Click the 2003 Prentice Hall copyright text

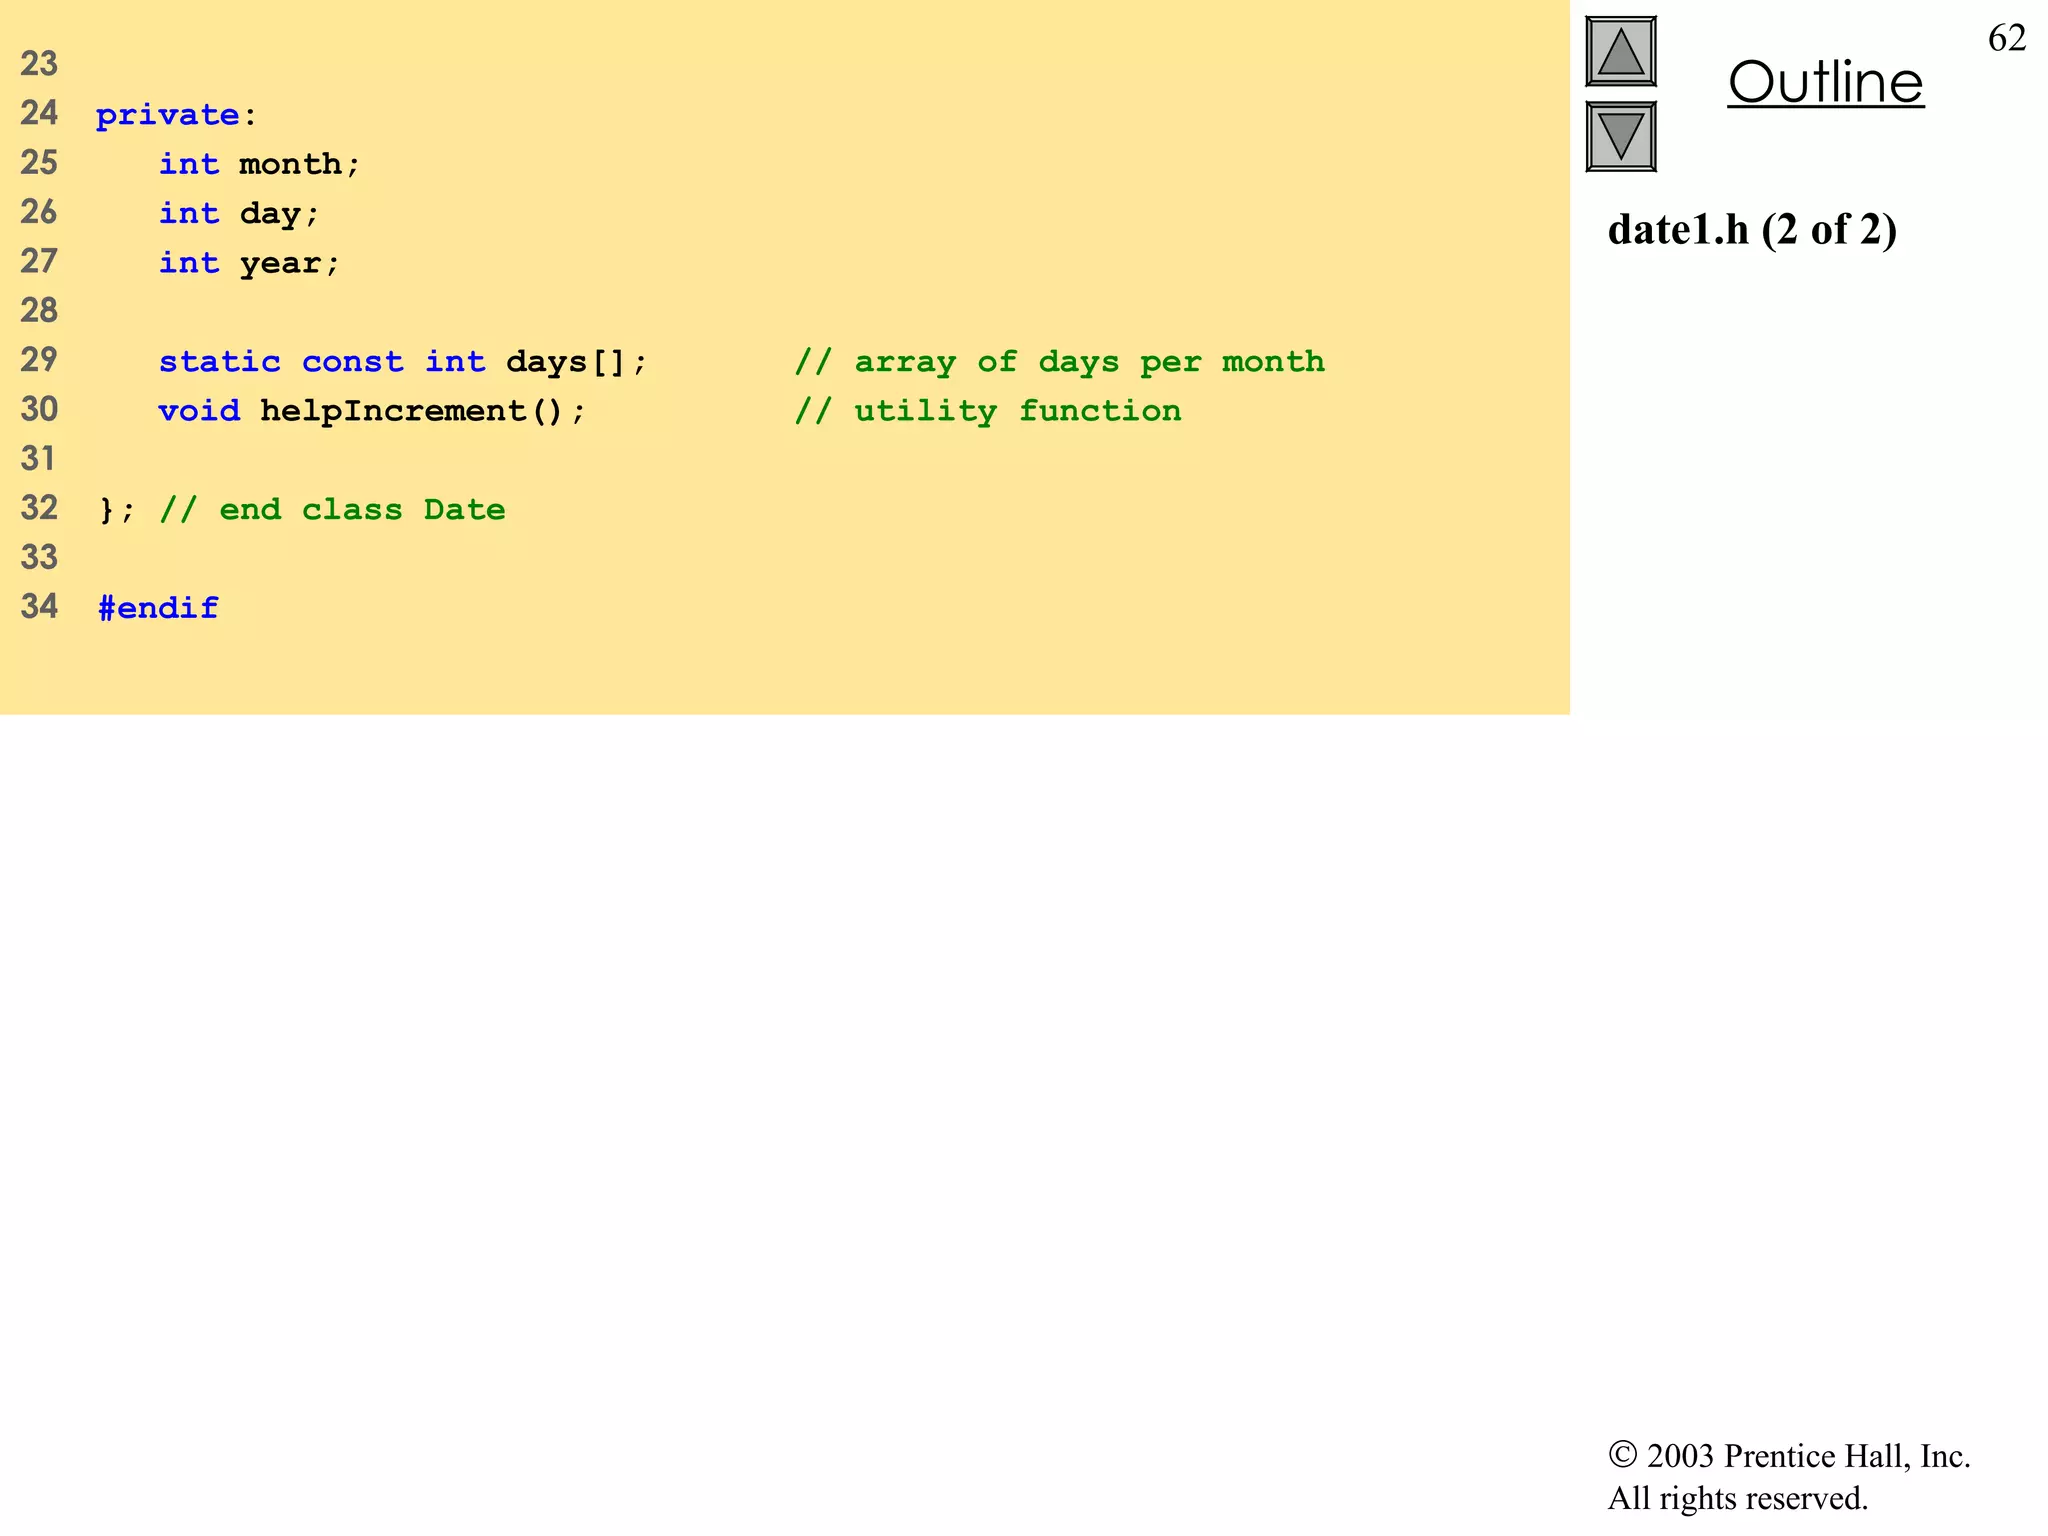click(1789, 1456)
